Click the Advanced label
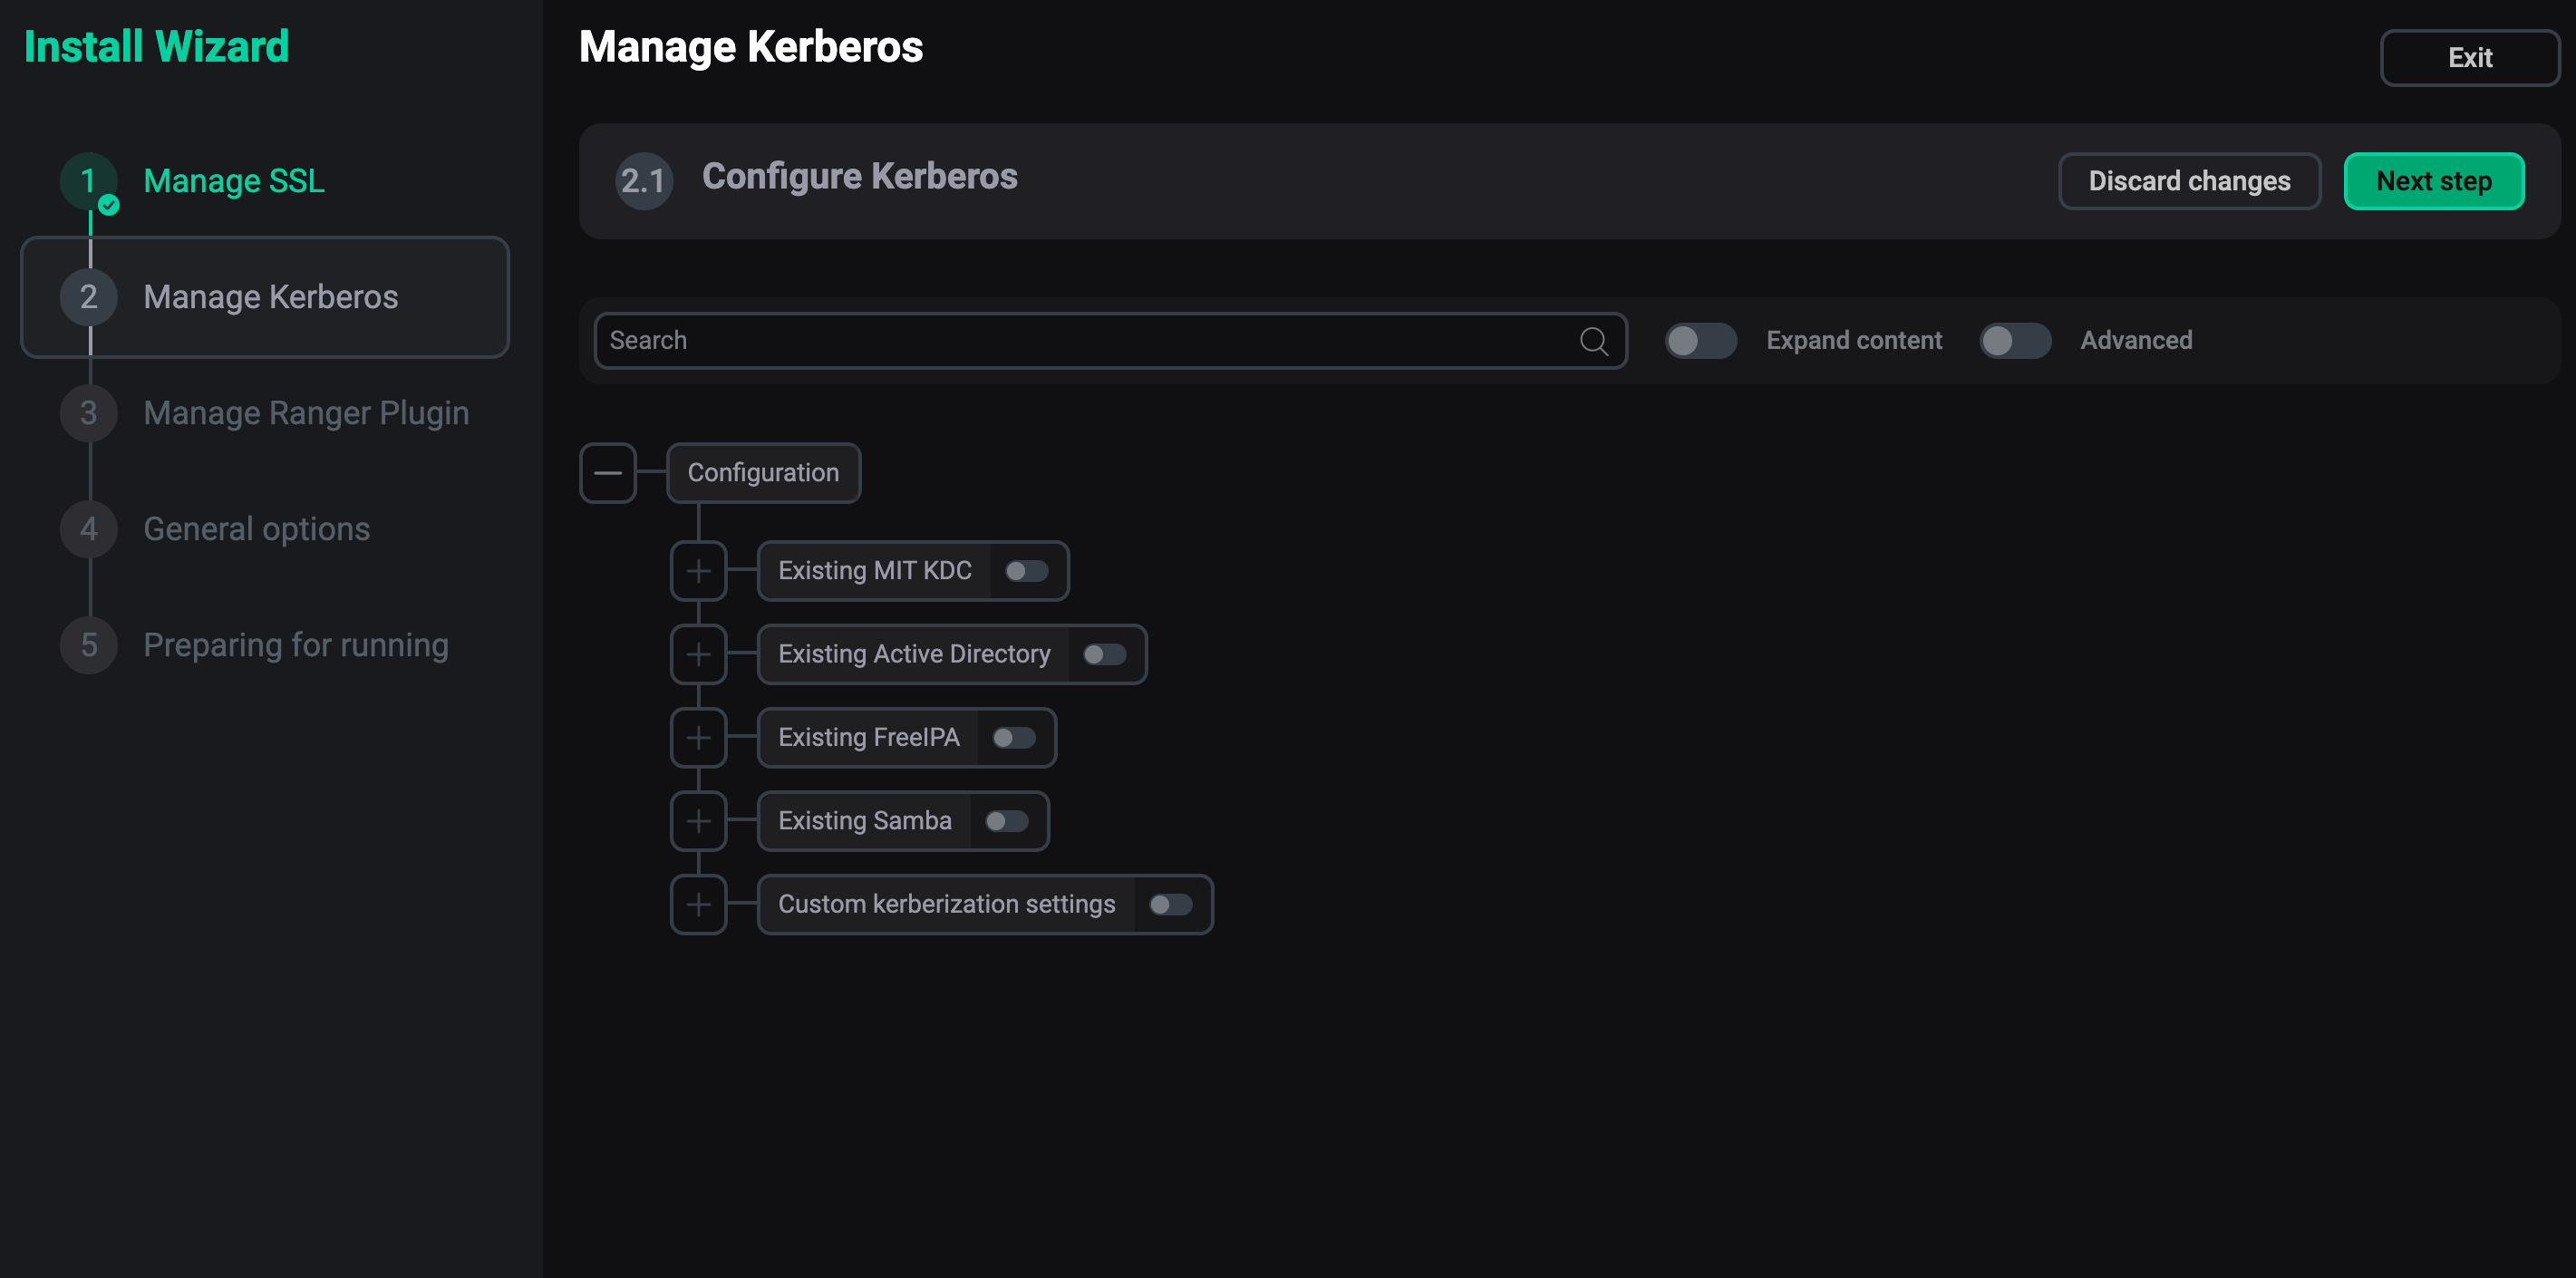Screen dimensions: 2576x1278 click(2136, 341)
